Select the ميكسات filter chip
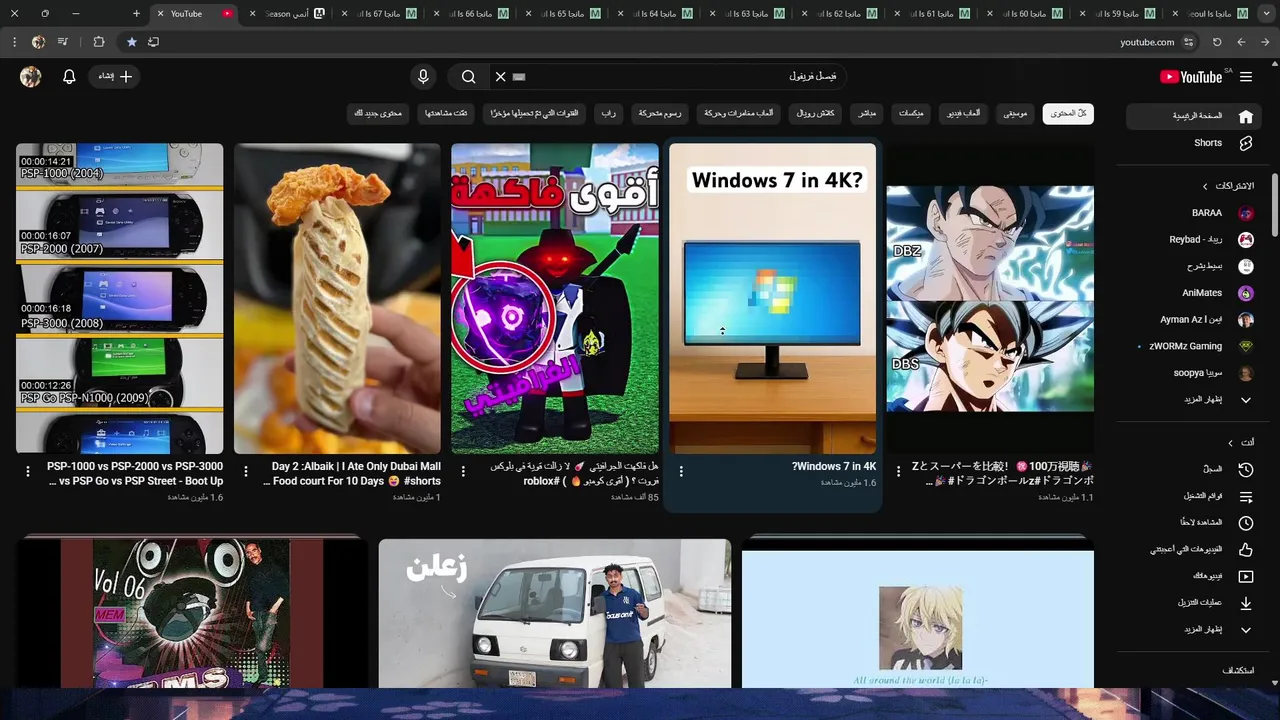Image resolution: width=1280 pixels, height=720 pixels. [911, 114]
